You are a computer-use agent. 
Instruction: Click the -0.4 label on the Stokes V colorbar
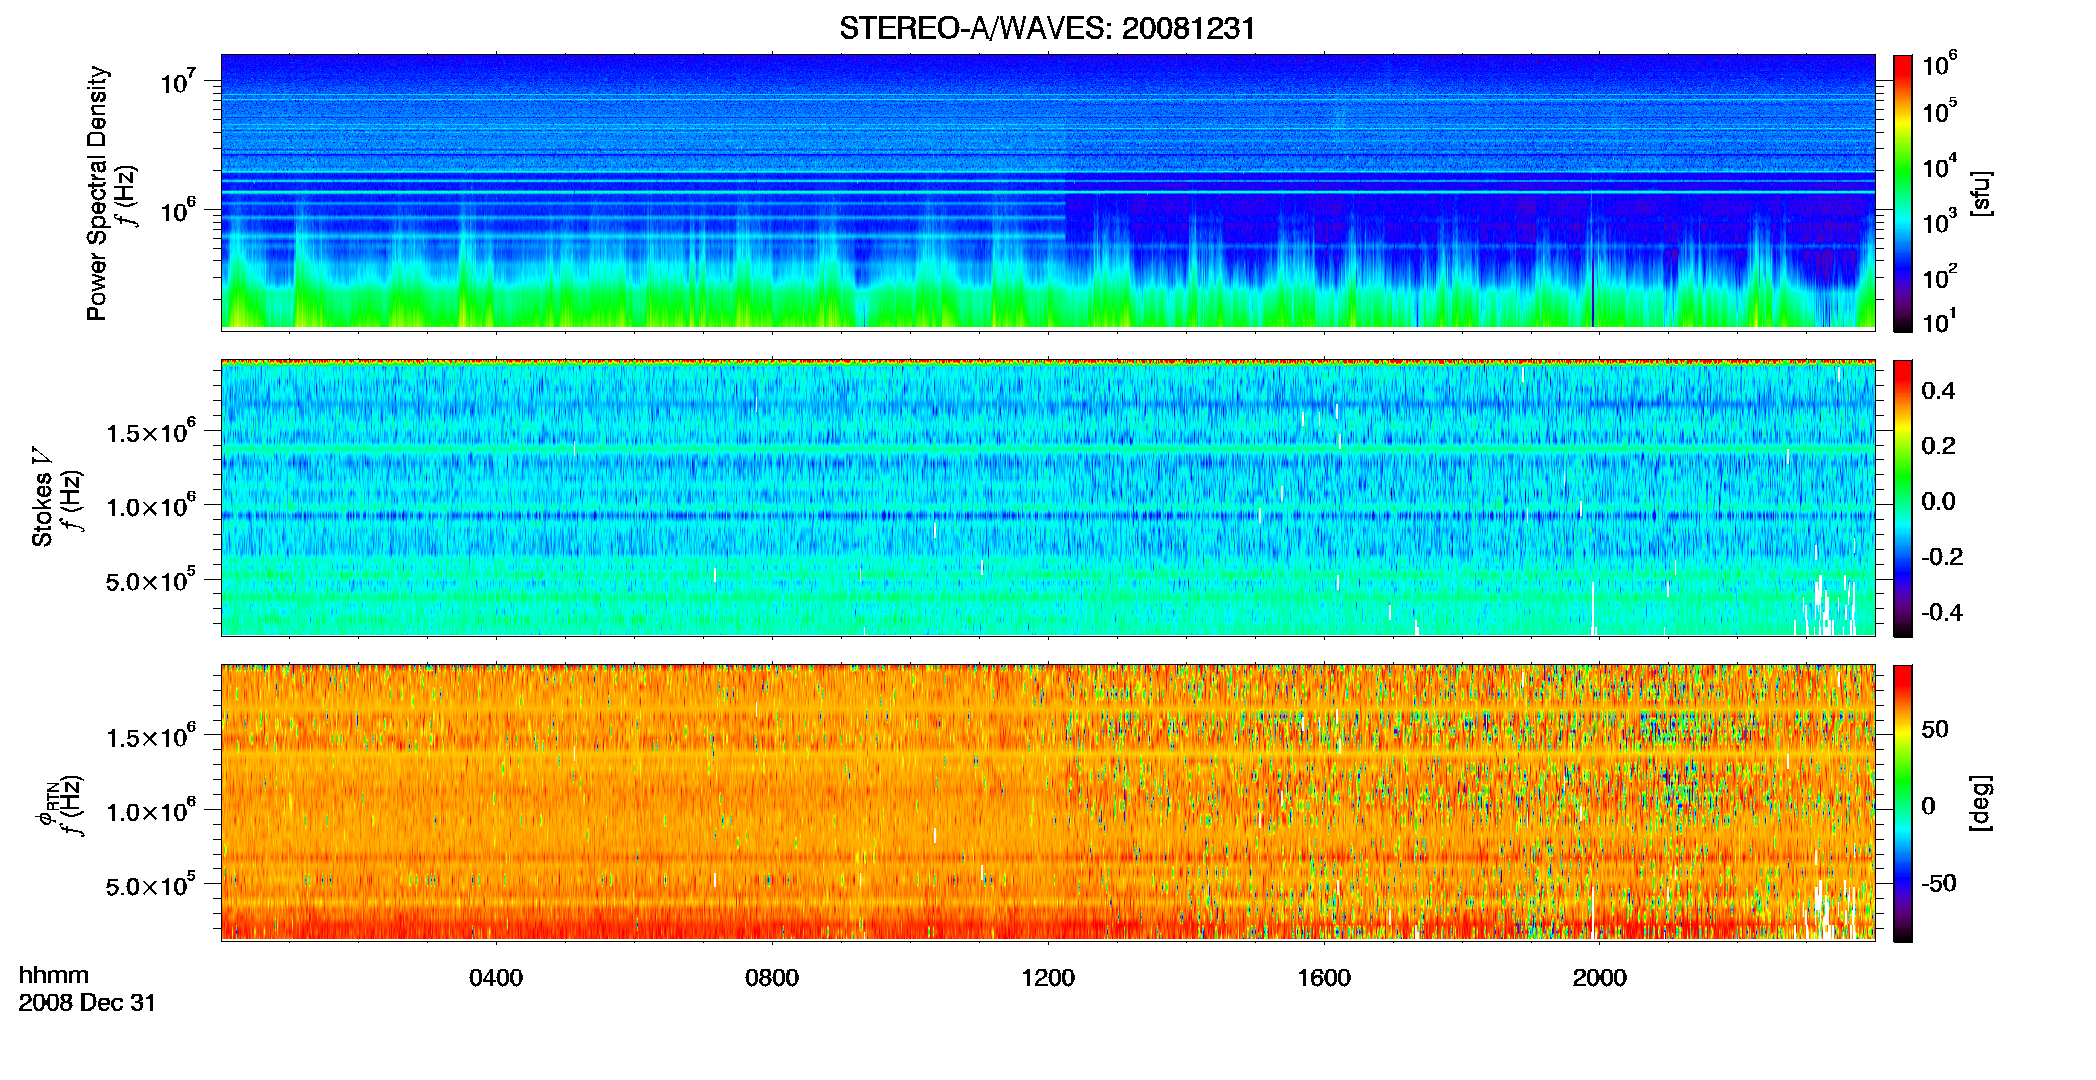(x=1943, y=612)
